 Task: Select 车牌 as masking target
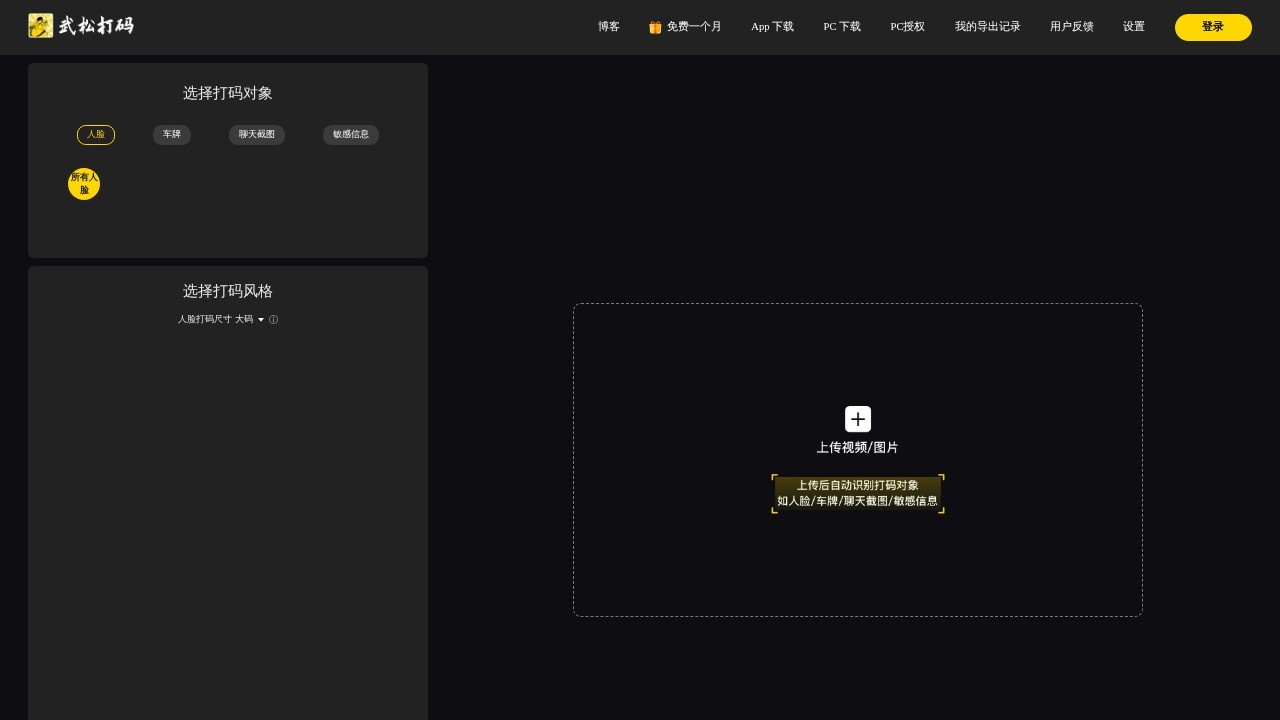coord(172,135)
